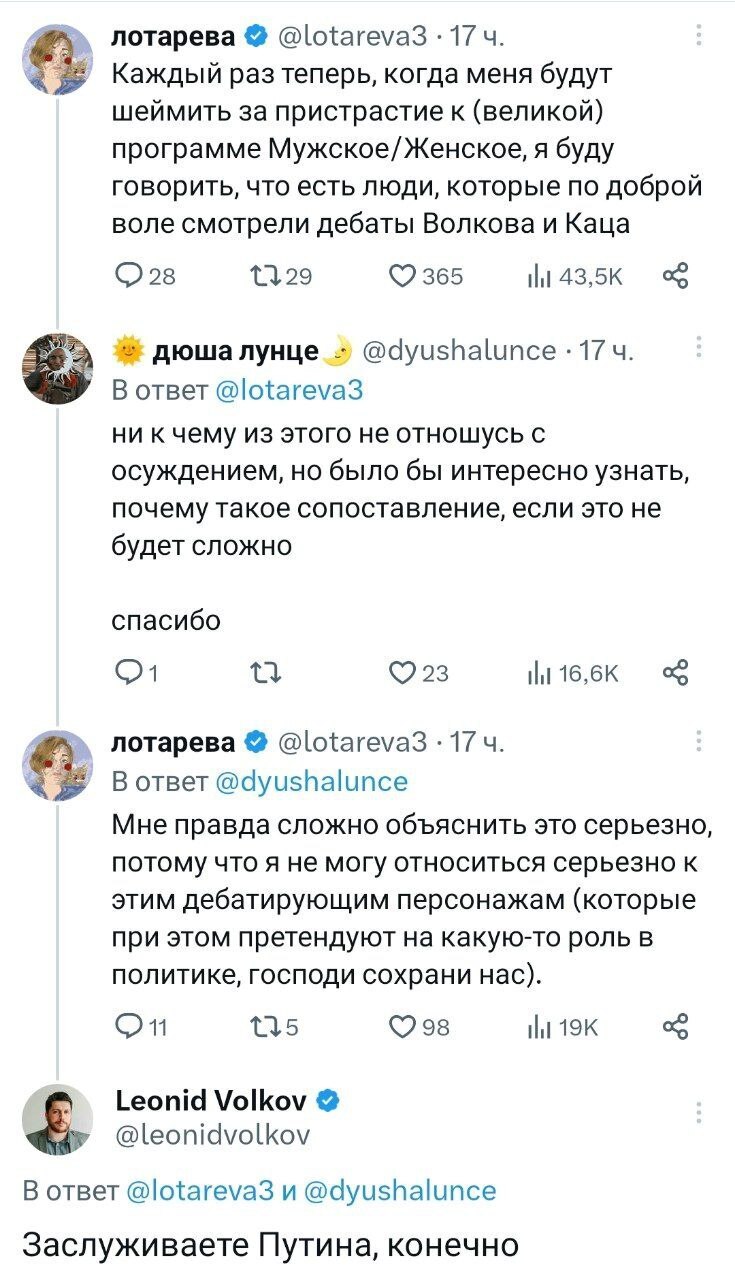Open more options on first tweet
The height and width of the screenshot is (1280, 735).
698,37
